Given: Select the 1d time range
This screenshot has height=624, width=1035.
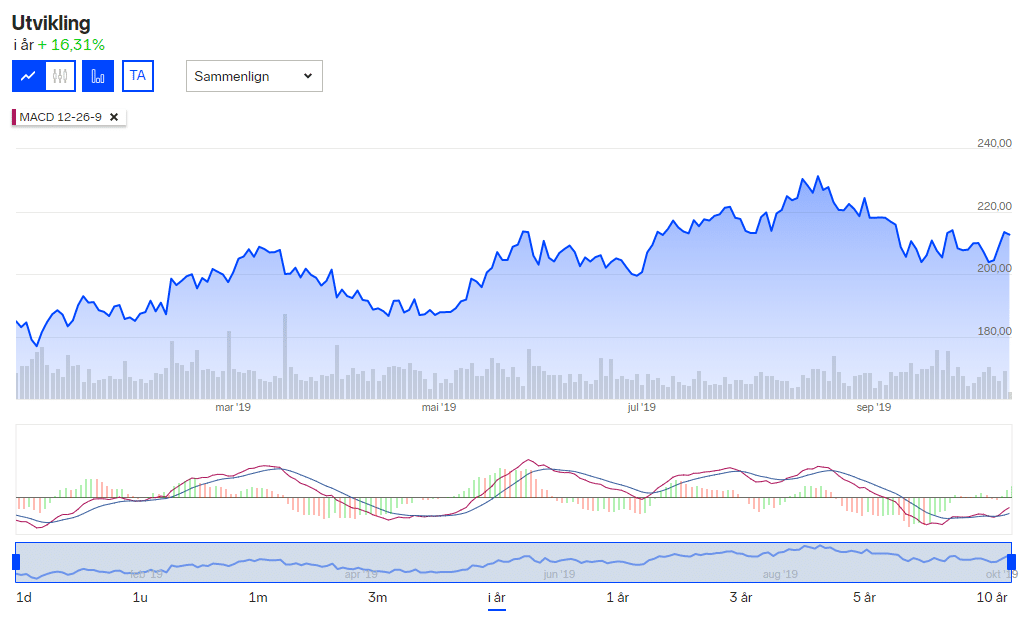Looking at the screenshot, I should click(x=24, y=598).
